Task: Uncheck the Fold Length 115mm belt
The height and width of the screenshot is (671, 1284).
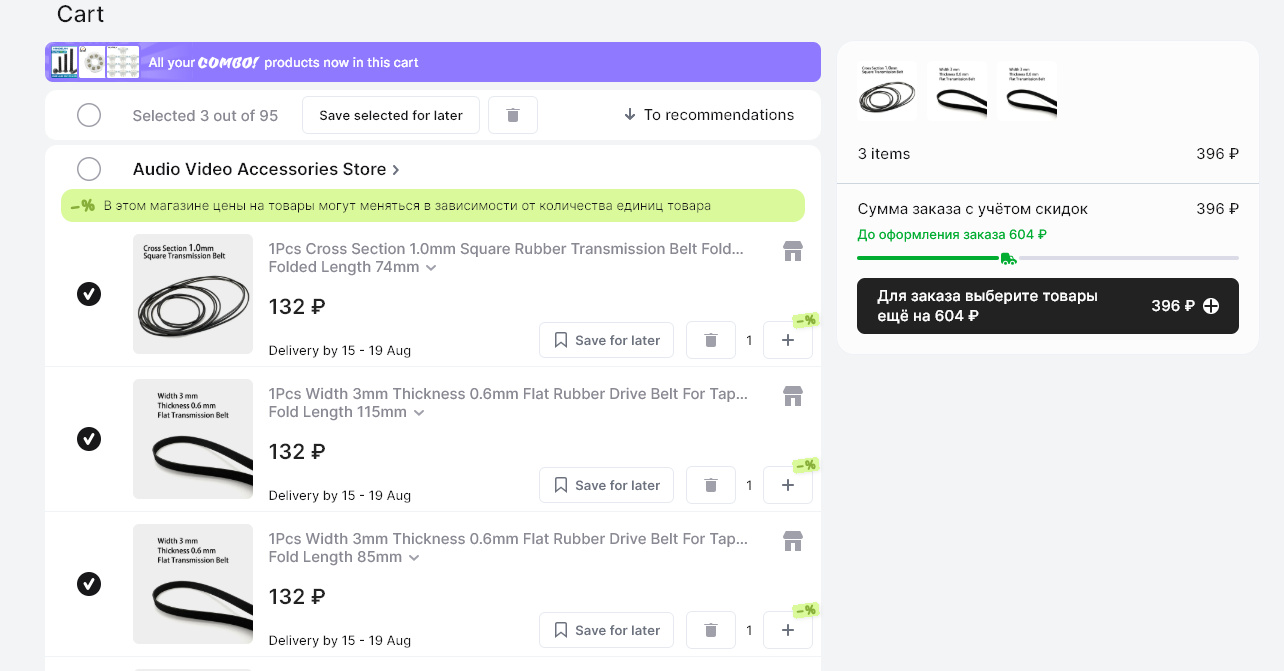Action: click(89, 439)
